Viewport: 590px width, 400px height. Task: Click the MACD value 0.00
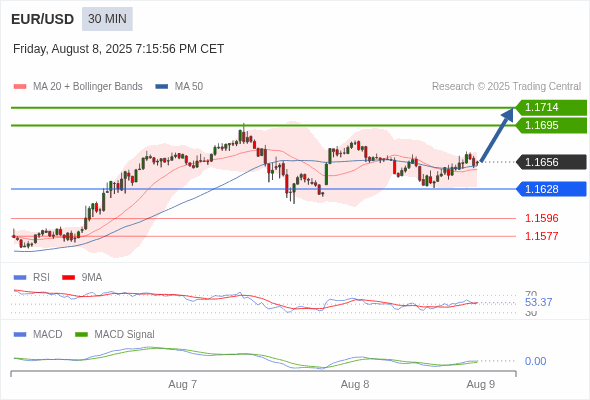535,361
